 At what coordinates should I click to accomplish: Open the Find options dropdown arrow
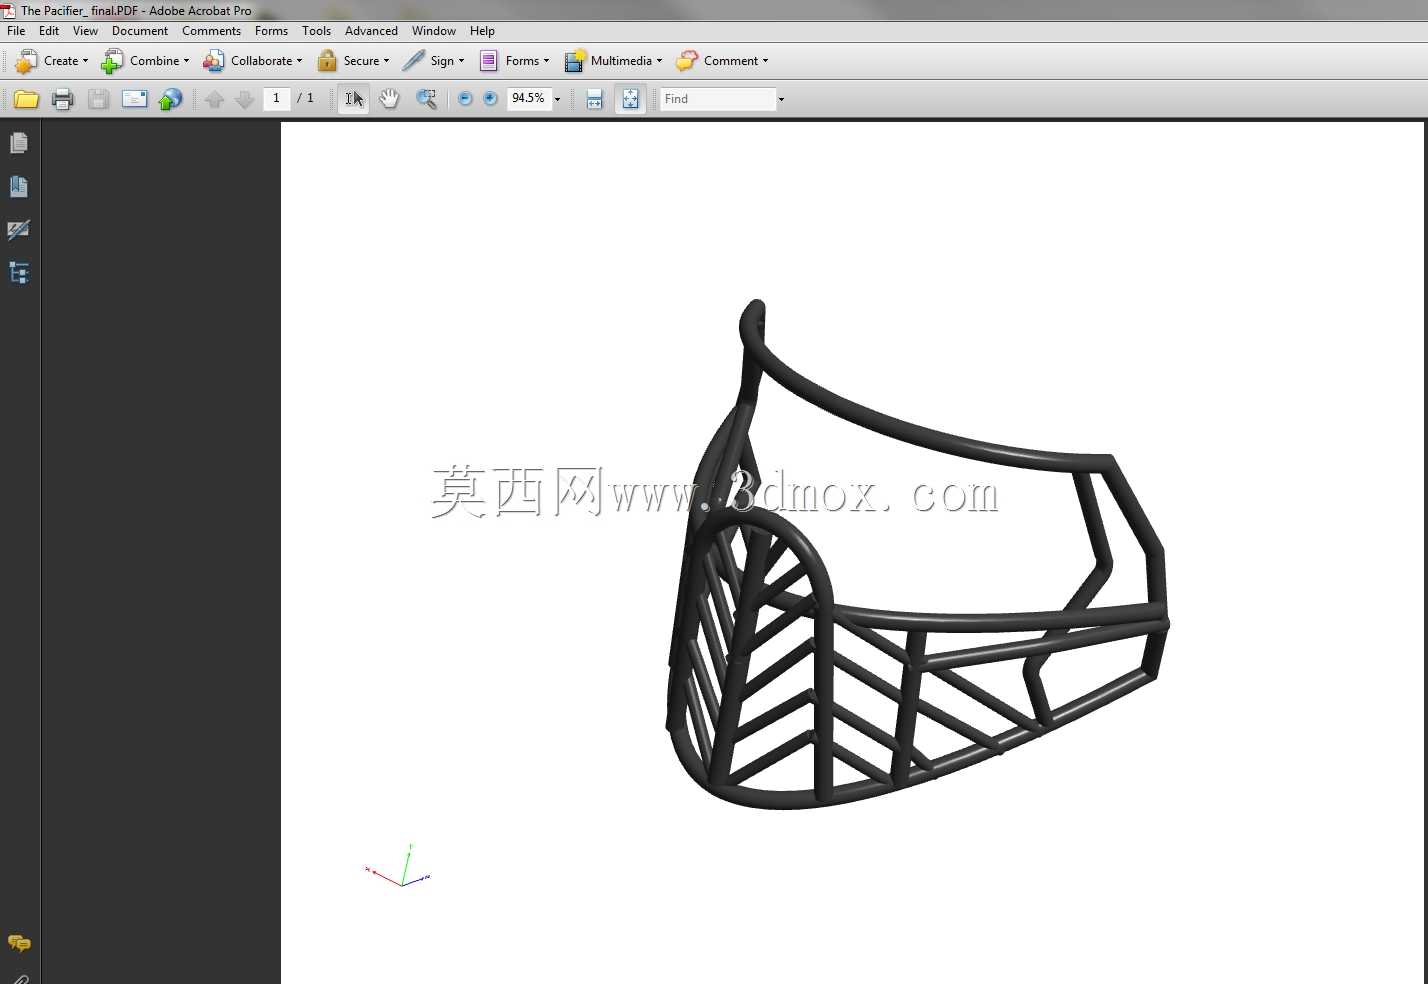[x=781, y=99]
